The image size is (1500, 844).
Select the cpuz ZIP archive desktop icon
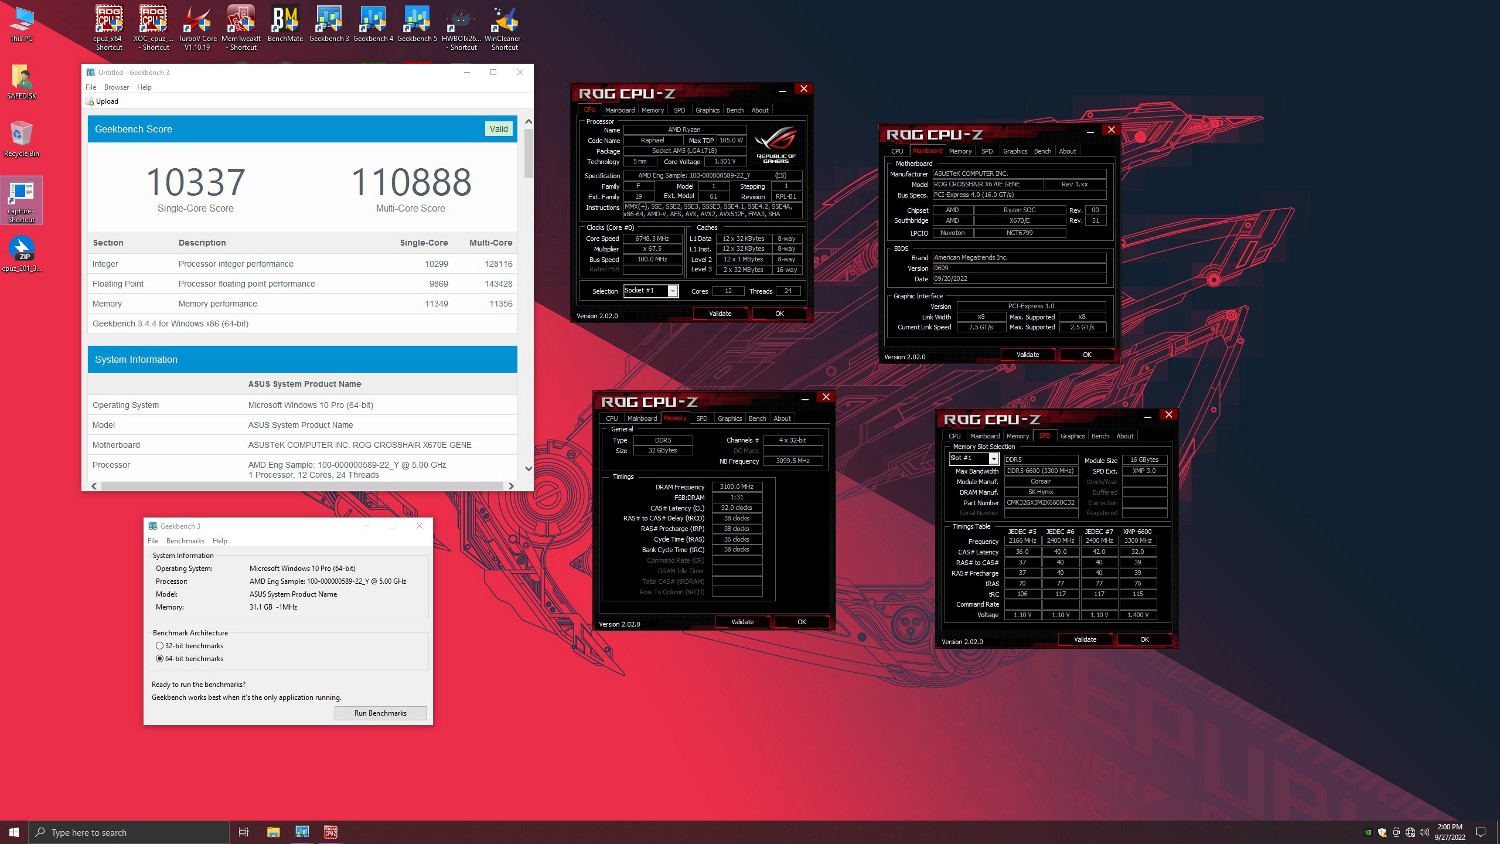[x=22, y=254]
